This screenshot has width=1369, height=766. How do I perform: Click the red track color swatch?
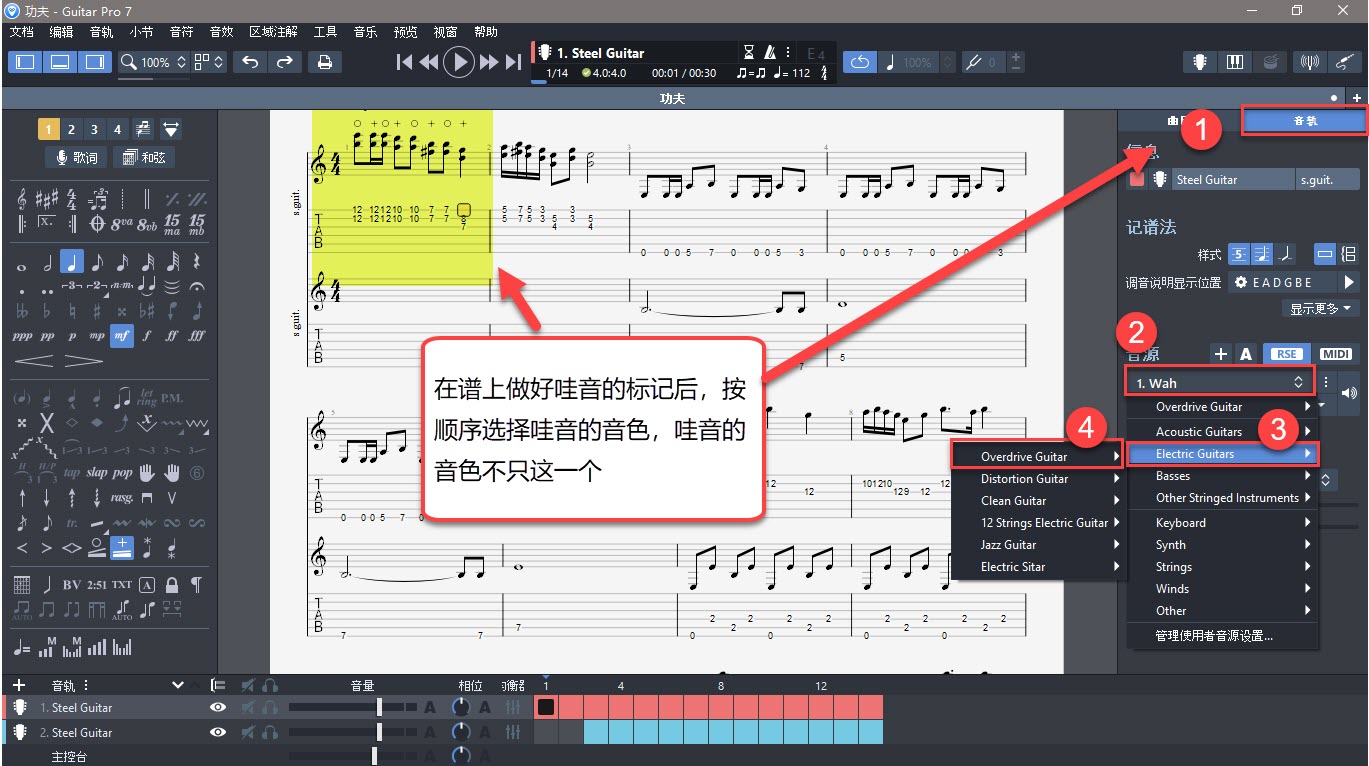[1137, 180]
